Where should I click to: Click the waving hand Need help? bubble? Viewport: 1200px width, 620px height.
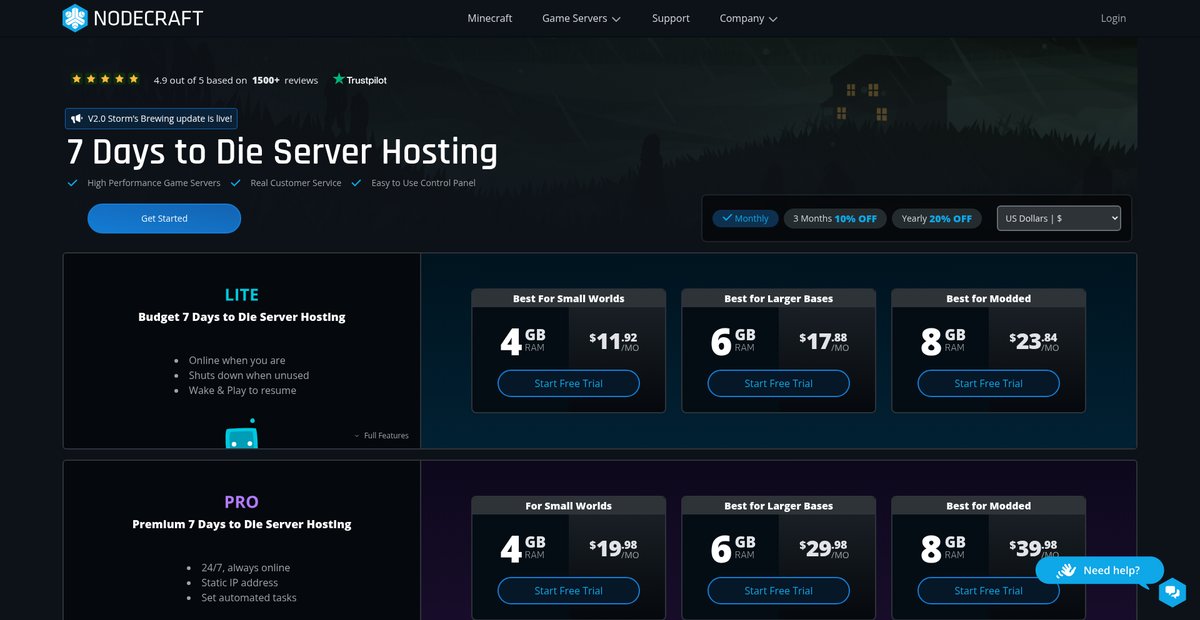tap(1100, 570)
